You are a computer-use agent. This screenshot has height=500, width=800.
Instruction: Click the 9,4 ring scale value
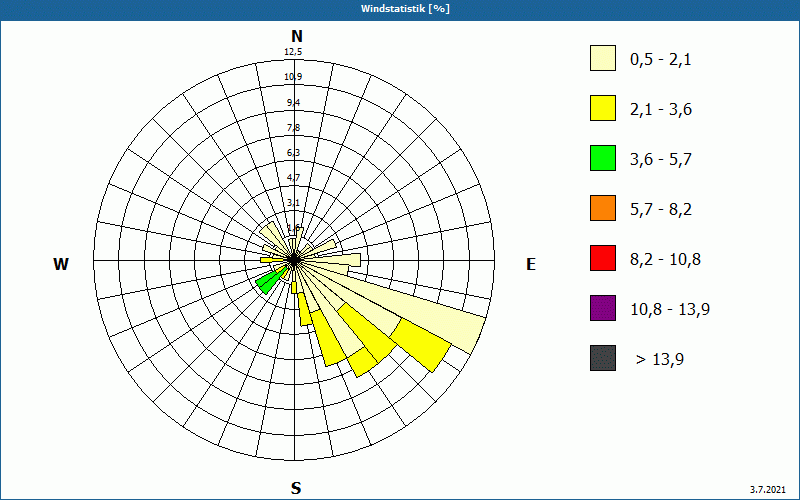(293, 103)
